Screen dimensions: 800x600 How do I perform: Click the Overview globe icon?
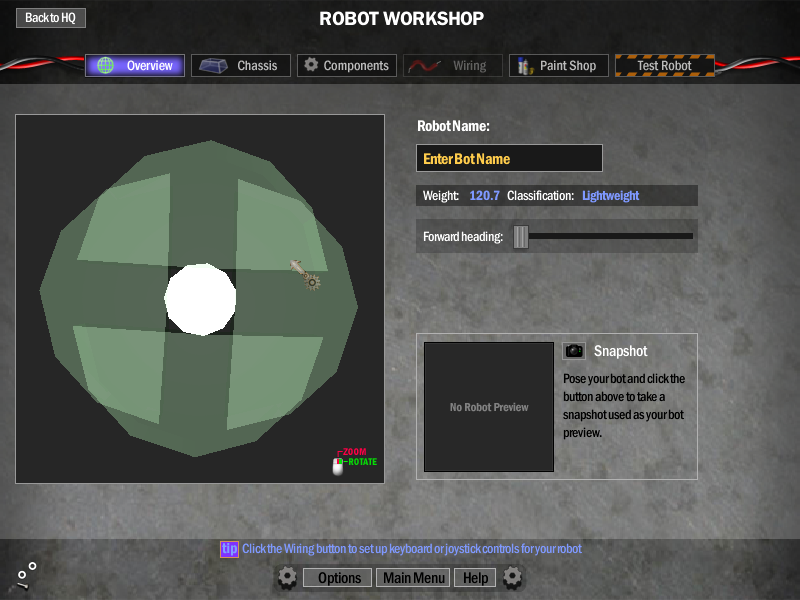tap(106, 65)
